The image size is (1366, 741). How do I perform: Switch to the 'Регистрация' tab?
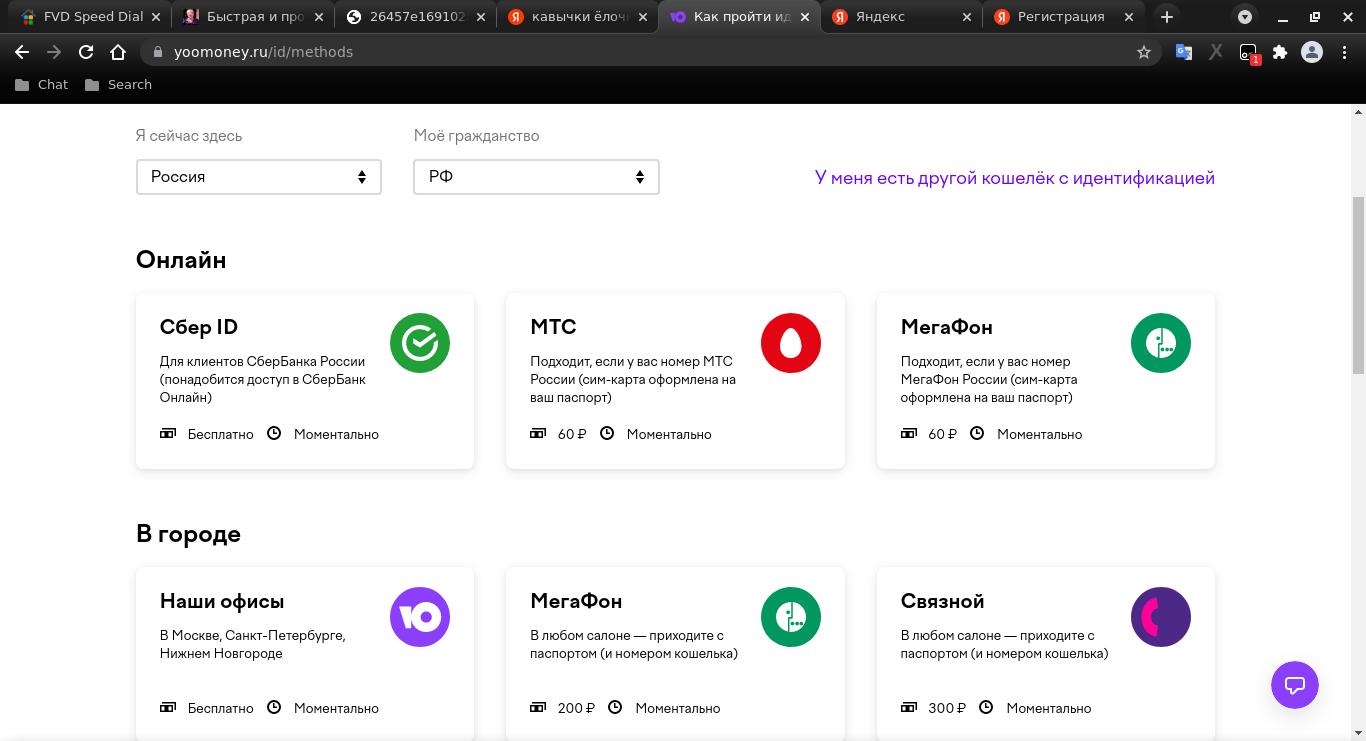(1060, 17)
